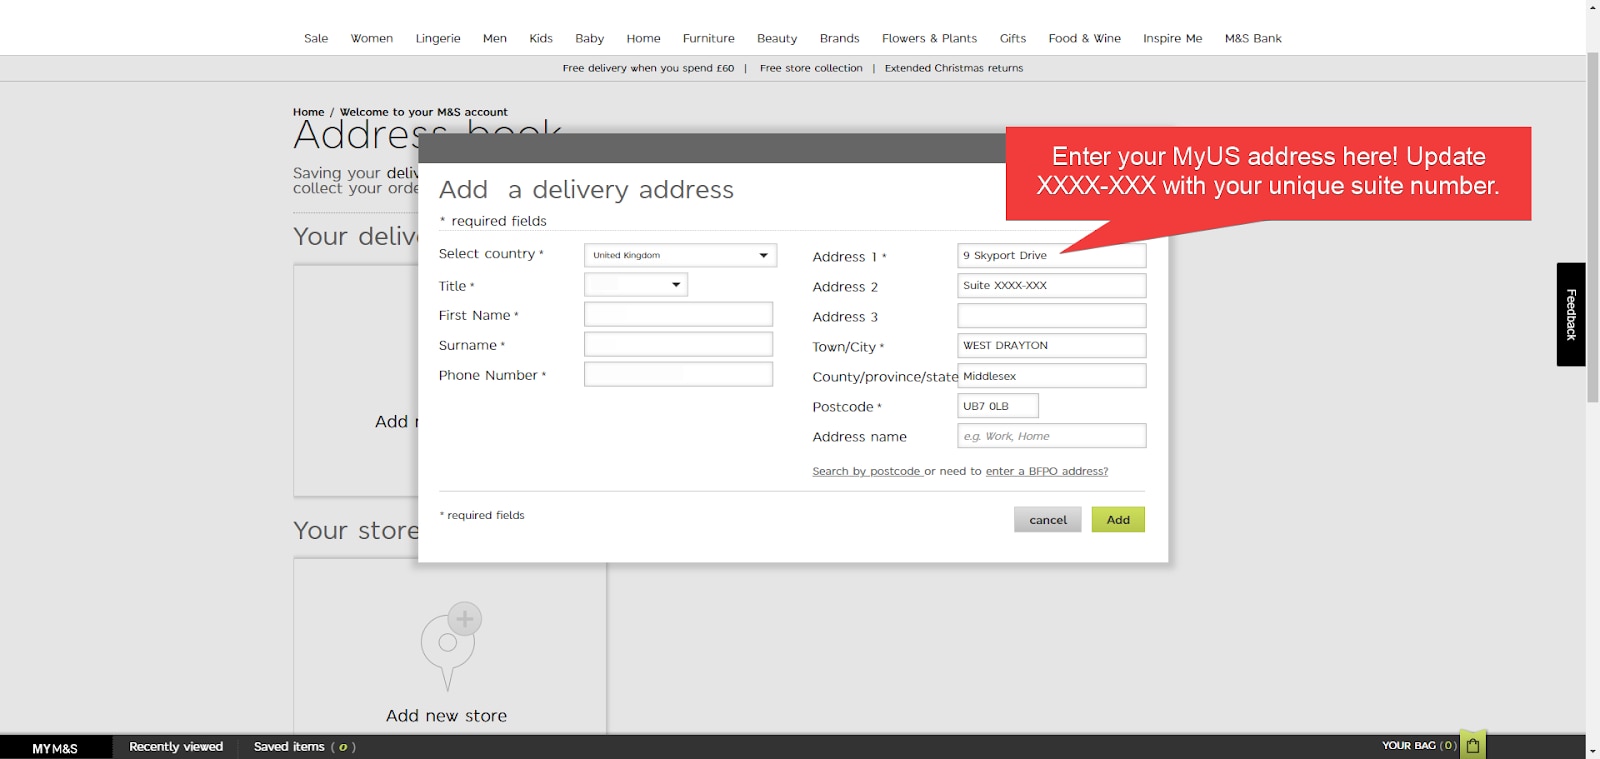This screenshot has width=1600, height=759.
Task: Focus the Surname input field
Action: (x=678, y=344)
